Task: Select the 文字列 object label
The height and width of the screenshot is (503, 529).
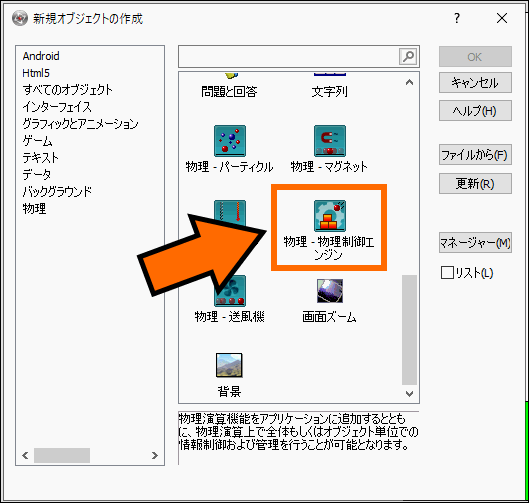Action: (x=330, y=92)
